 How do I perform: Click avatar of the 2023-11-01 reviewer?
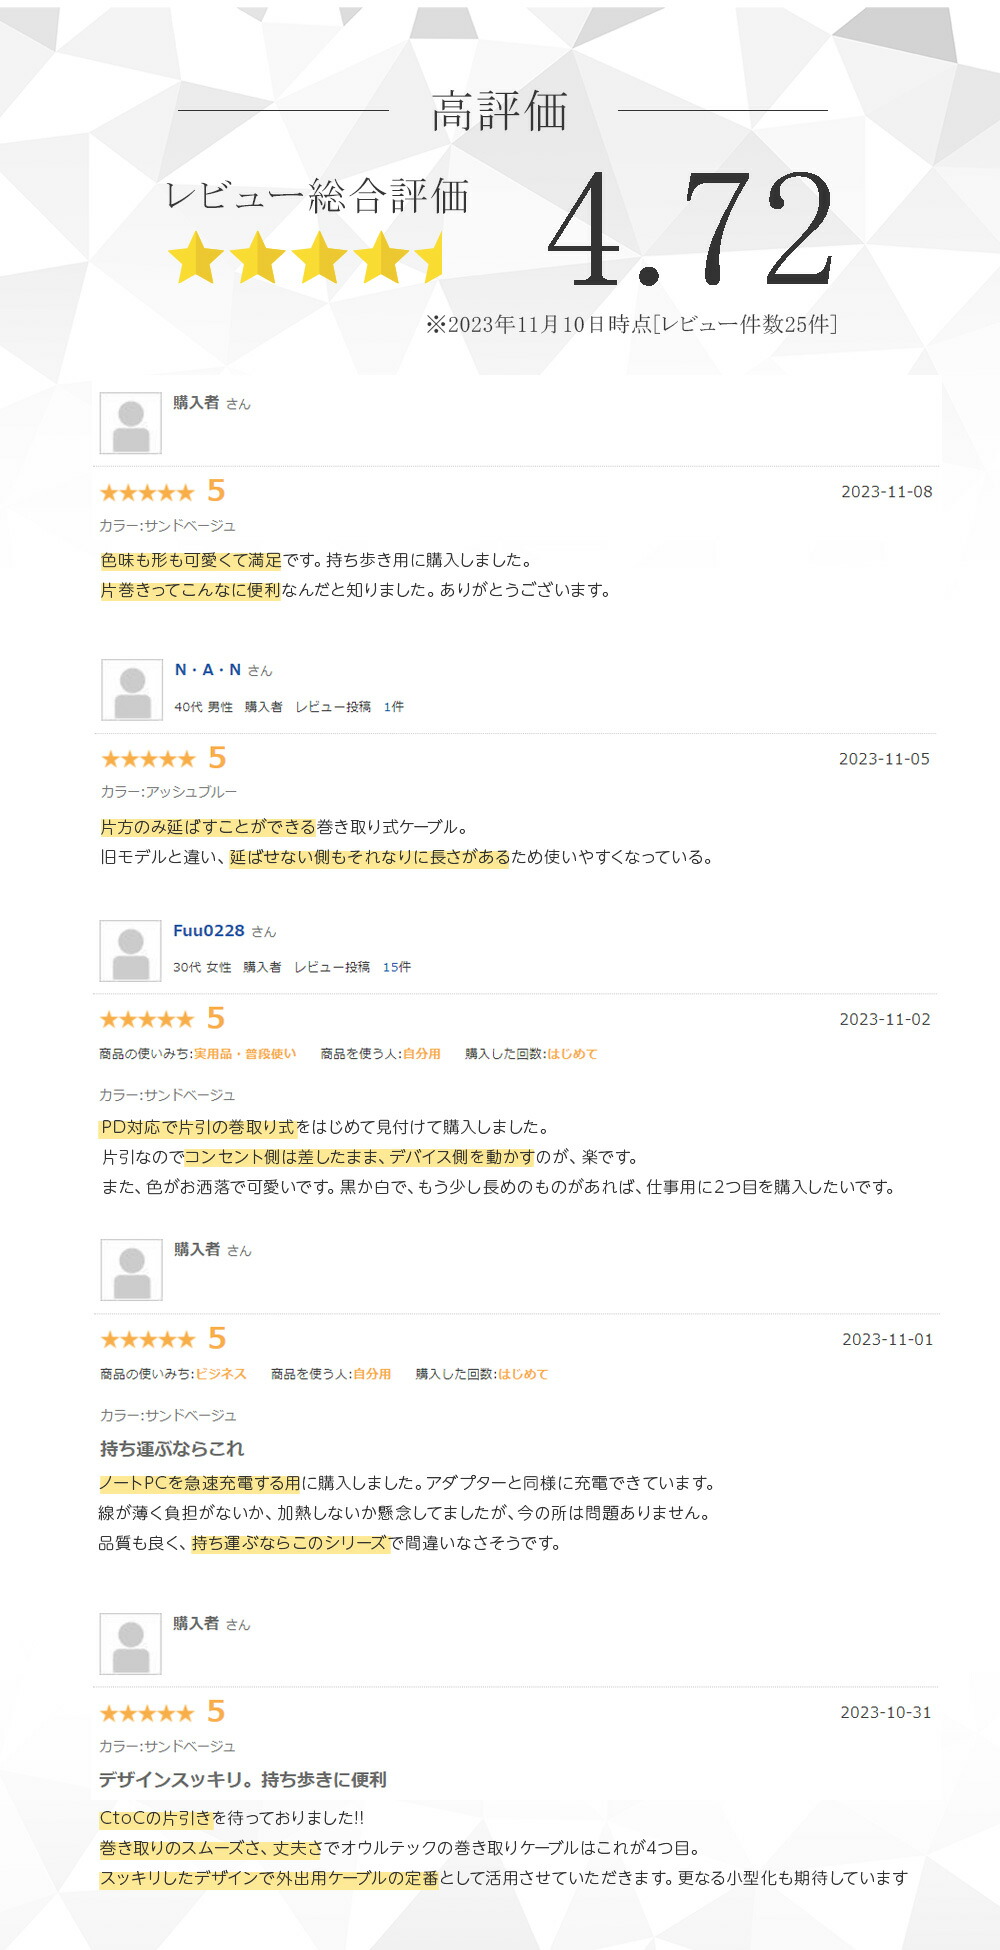(132, 1270)
